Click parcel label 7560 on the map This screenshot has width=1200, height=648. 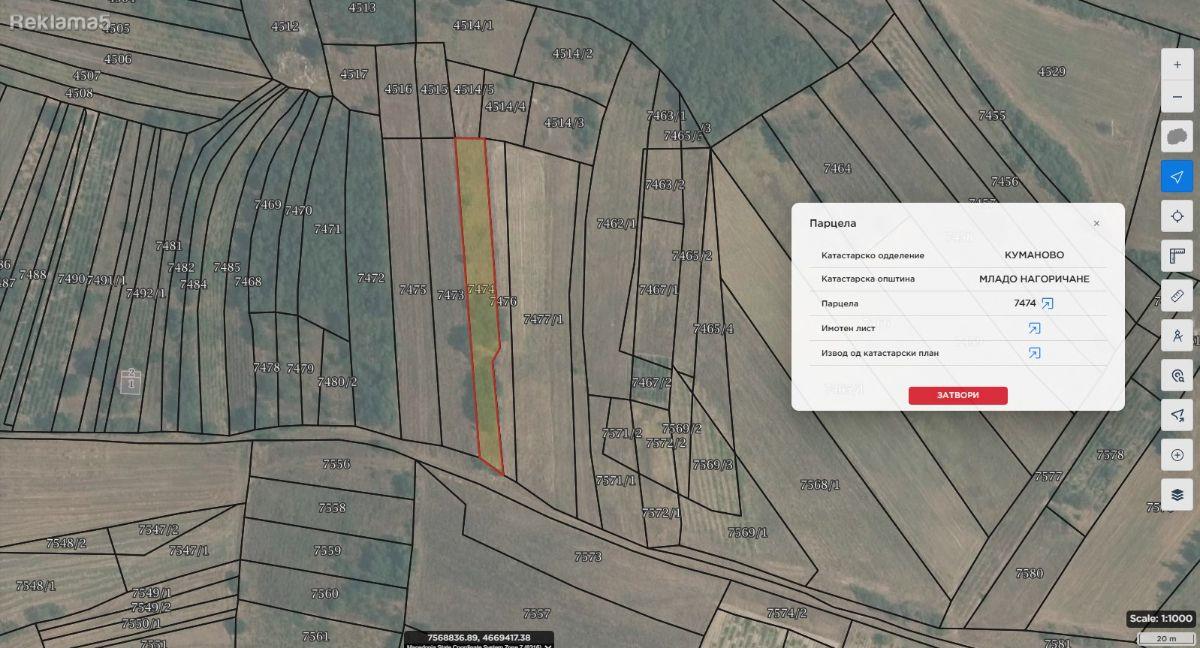coord(324,593)
